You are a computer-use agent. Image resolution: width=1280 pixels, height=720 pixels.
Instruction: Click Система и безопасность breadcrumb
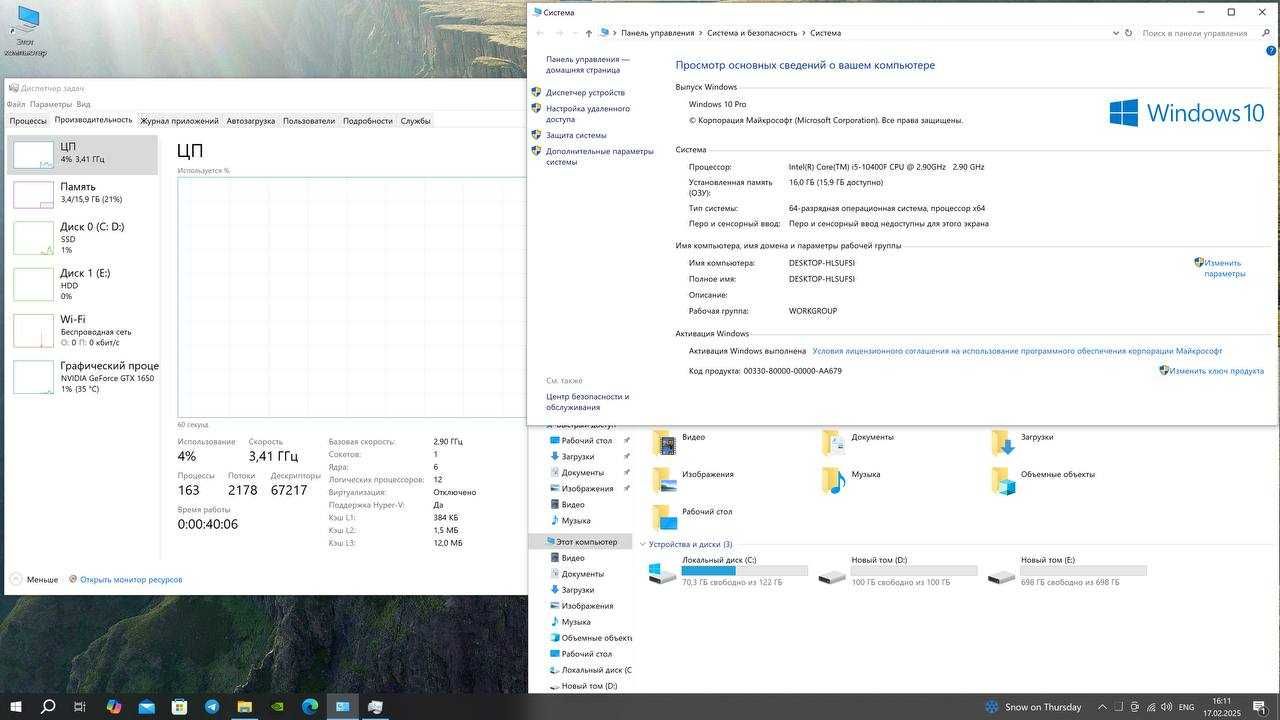tap(752, 33)
